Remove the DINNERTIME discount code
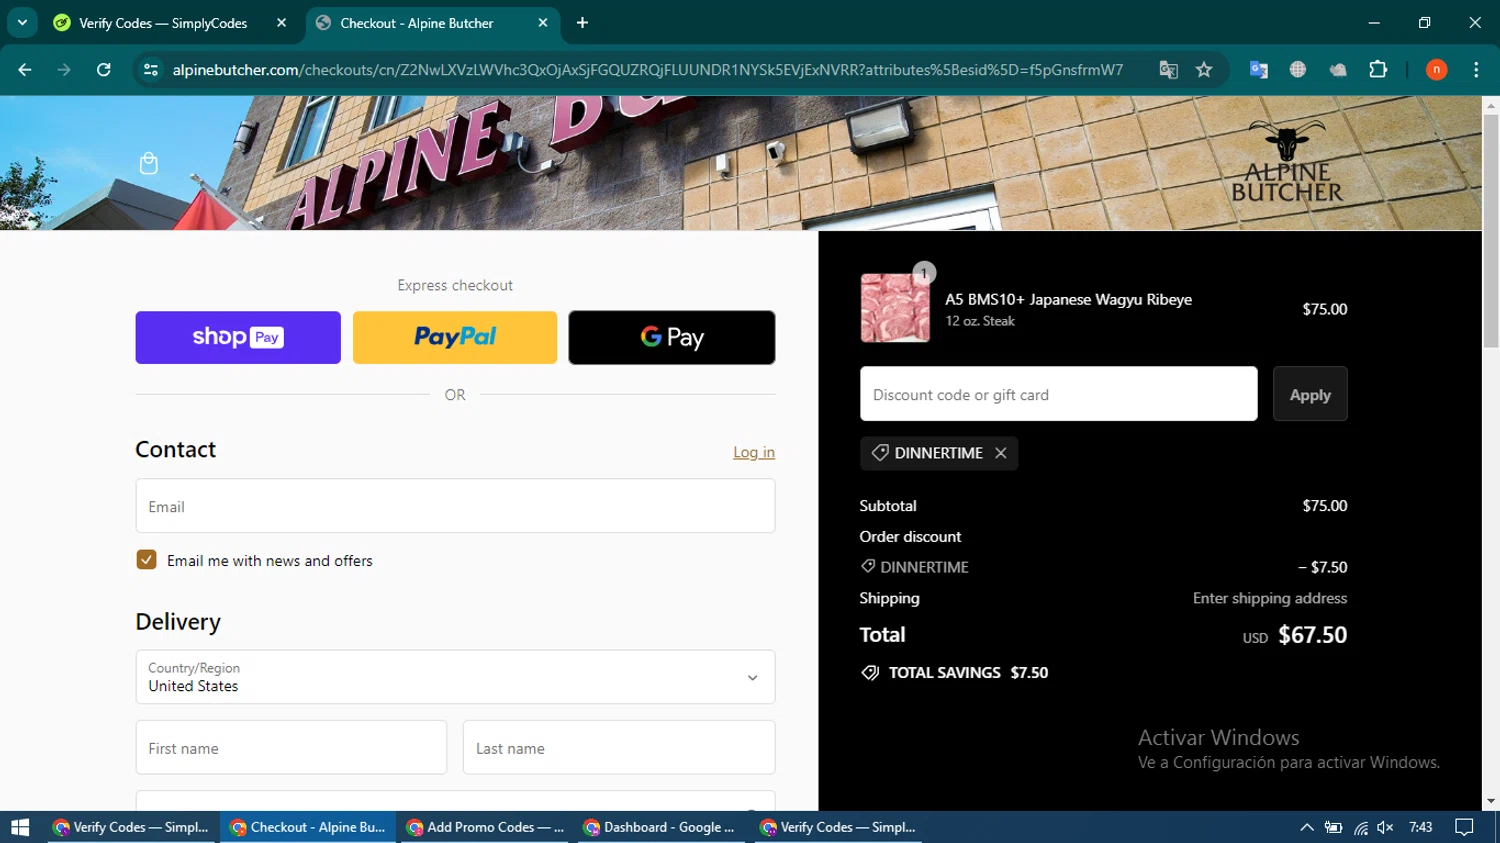The width and height of the screenshot is (1500, 843). coord(1001,453)
